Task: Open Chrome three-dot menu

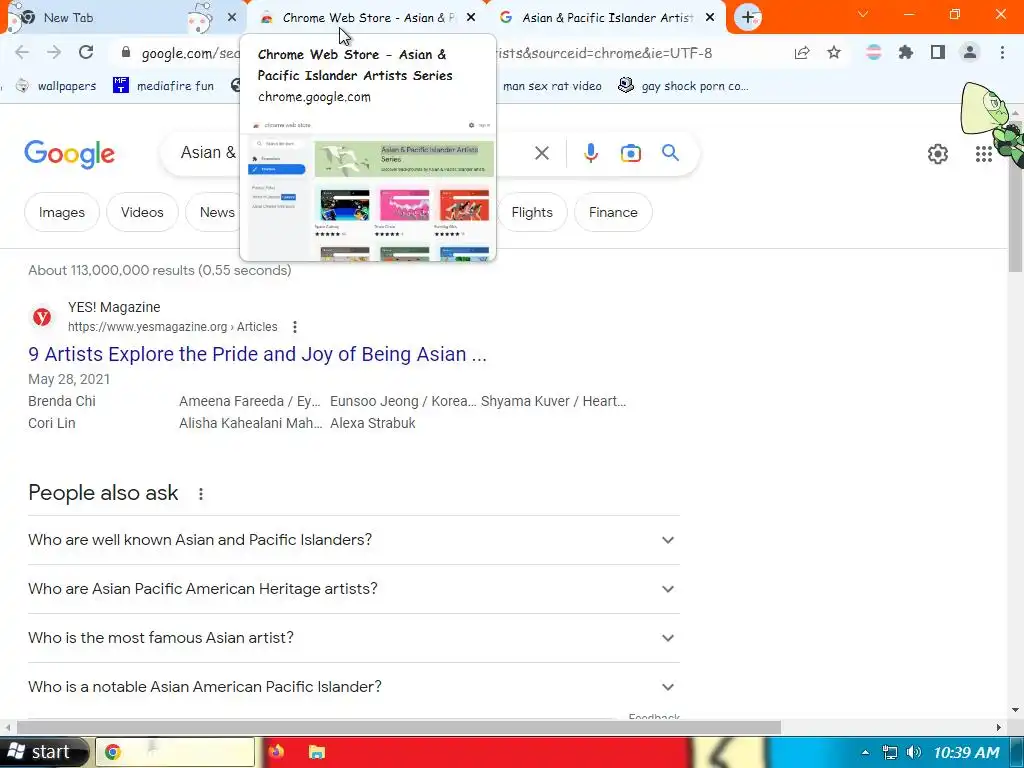Action: point(1002,53)
